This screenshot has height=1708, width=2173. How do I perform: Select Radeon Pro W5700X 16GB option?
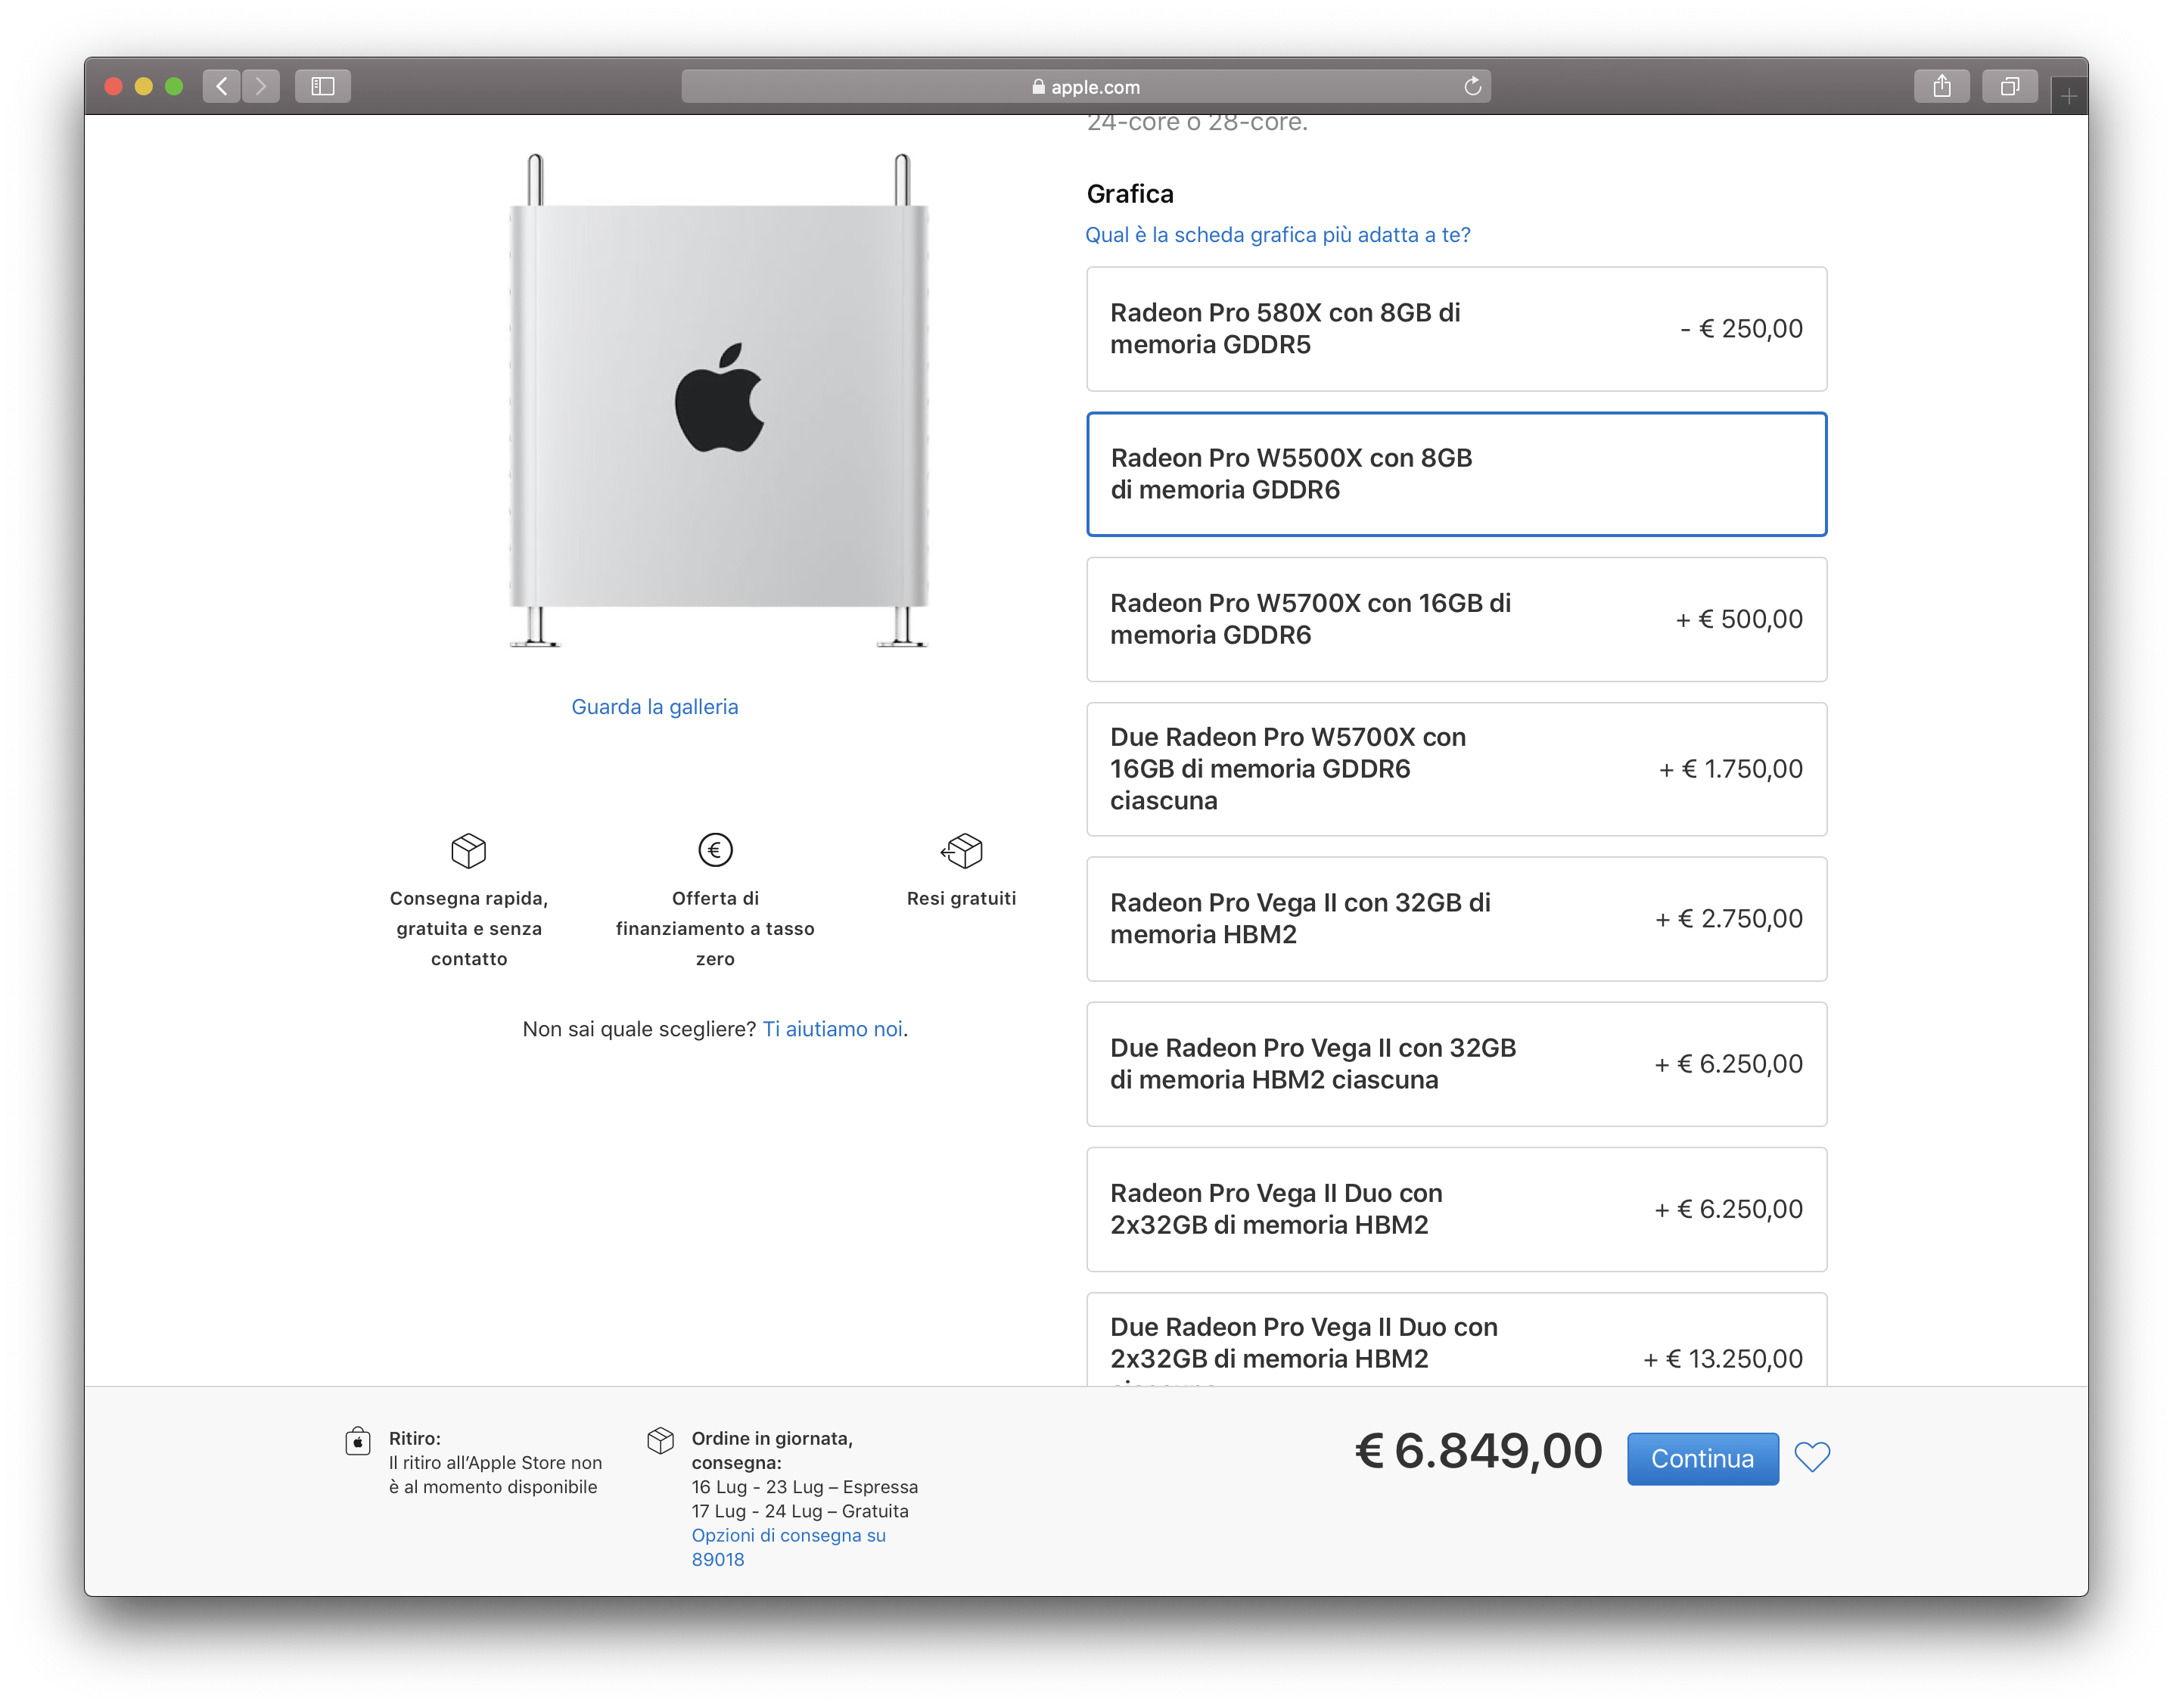tap(1456, 619)
